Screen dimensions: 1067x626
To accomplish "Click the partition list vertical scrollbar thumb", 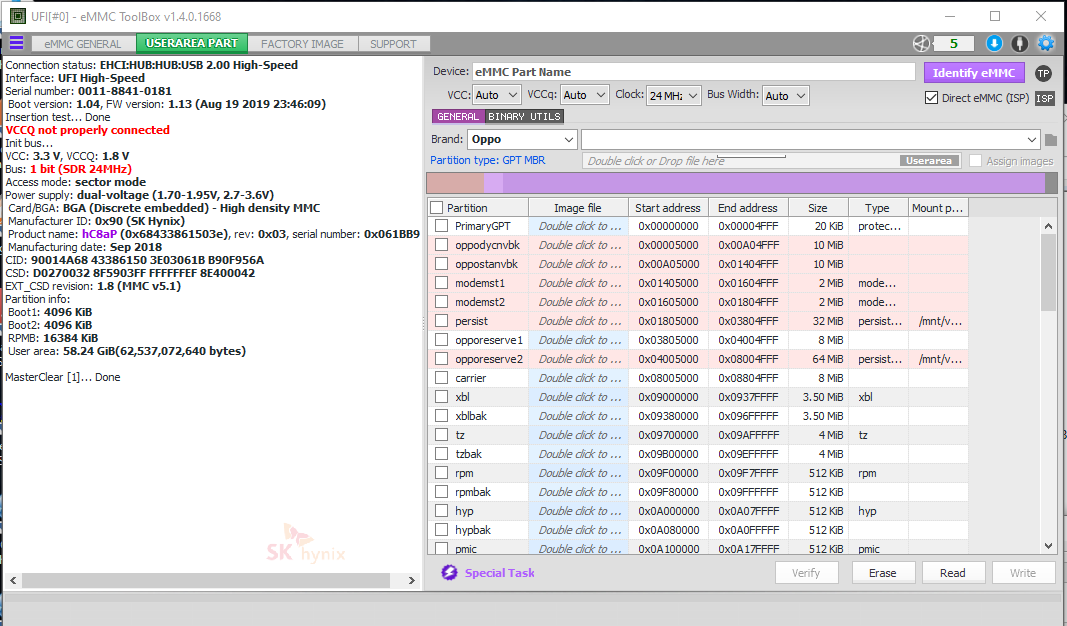I will click(1048, 271).
